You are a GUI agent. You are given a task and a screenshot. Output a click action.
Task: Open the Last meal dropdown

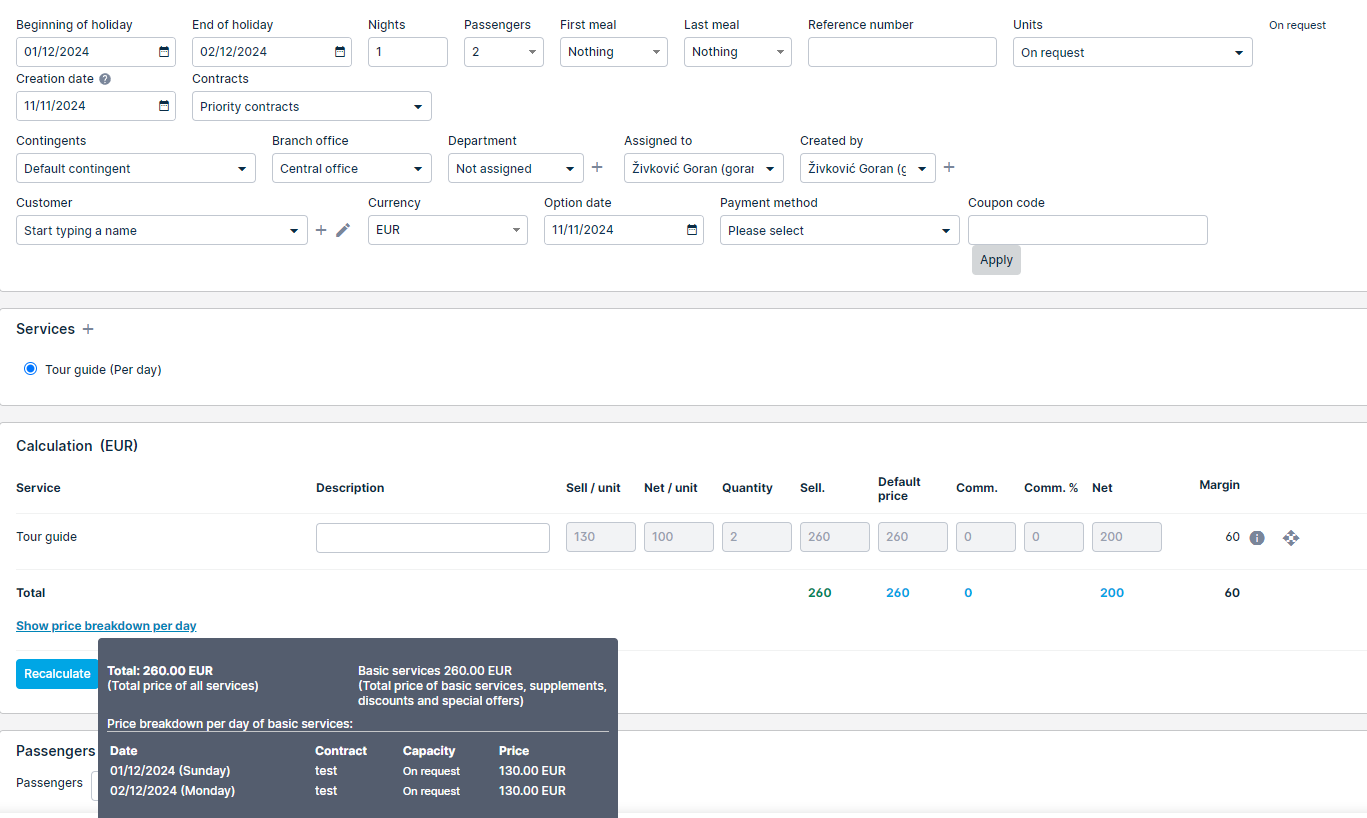(x=738, y=52)
